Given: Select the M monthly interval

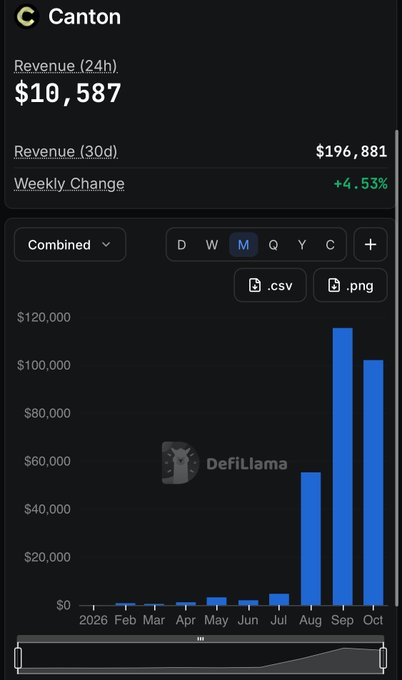Looking at the screenshot, I should pyautogui.click(x=243, y=245).
